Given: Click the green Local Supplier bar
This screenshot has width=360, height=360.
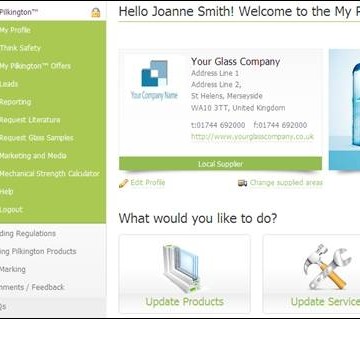Looking at the screenshot, I should (220, 164).
